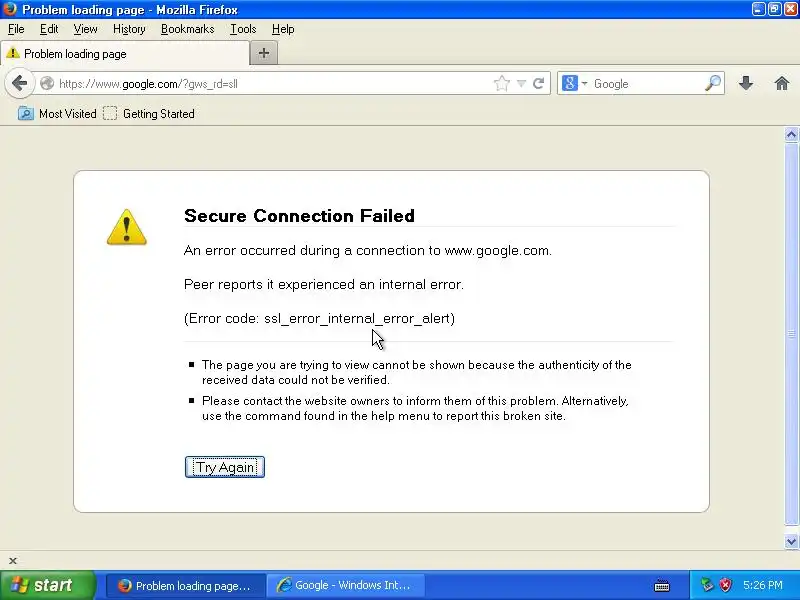The image size is (800, 600).
Task: Click 'Peer reports it experienced an internal error'
Action: pyautogui.click(x=324, y=284)
